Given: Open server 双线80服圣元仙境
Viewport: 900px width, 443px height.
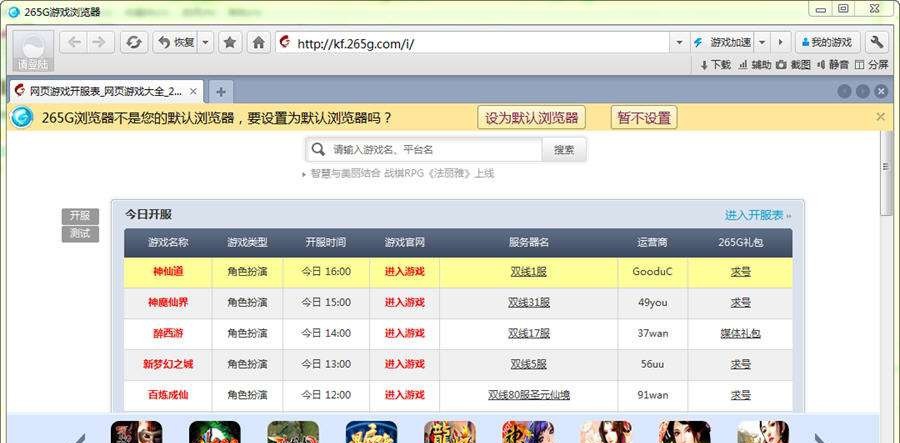Looking at the screenshot, I should tap(529, 395).
